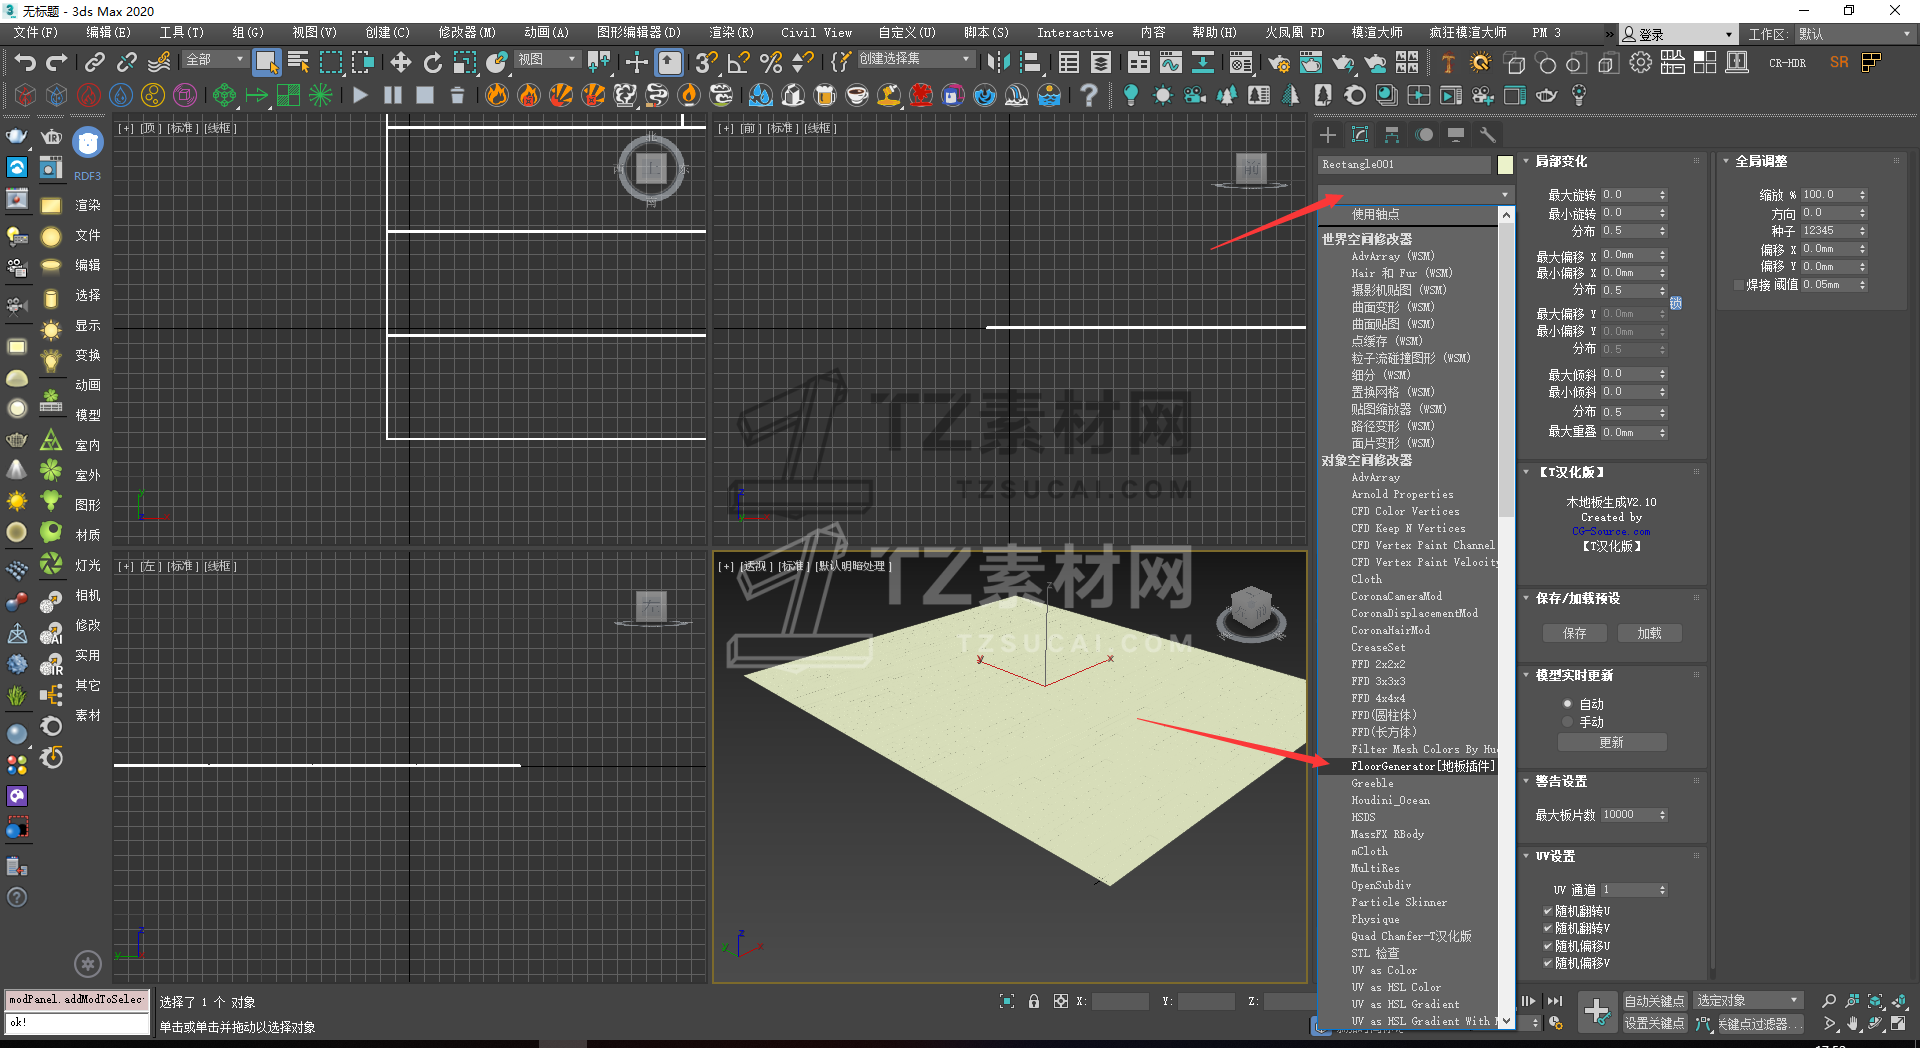Click the Mirror tool icon

click(x=998, y=62)
